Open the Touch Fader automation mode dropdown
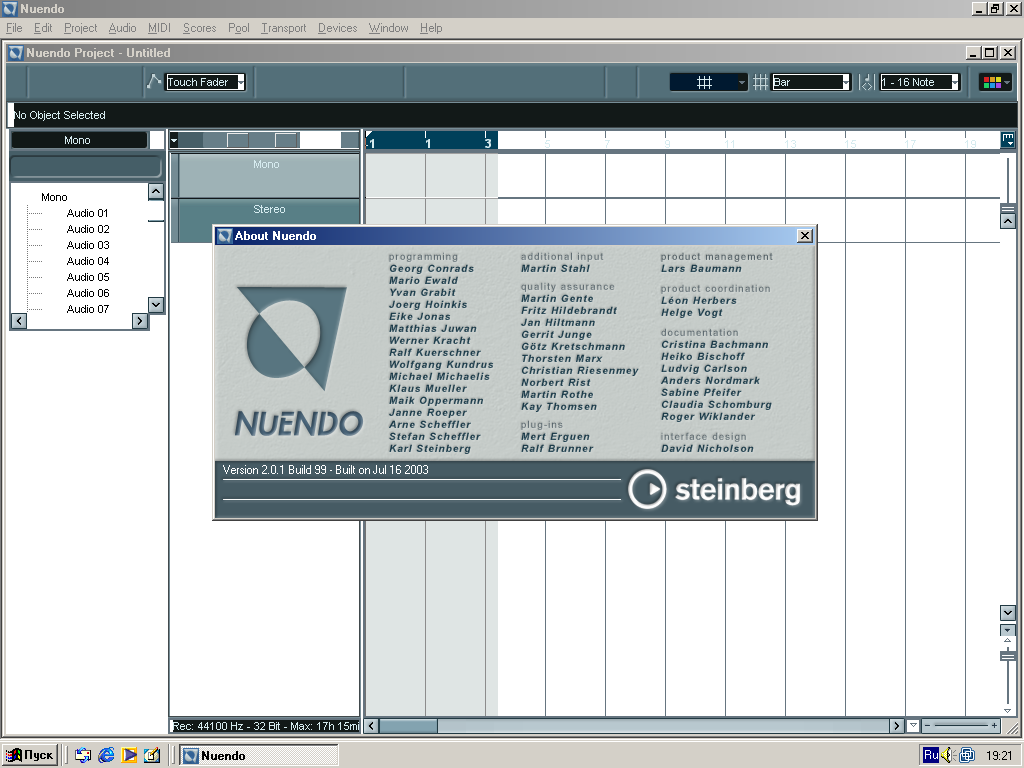The height and width of the screenshot is (768, 1024). pyautogui.click(x=205, y=82)
